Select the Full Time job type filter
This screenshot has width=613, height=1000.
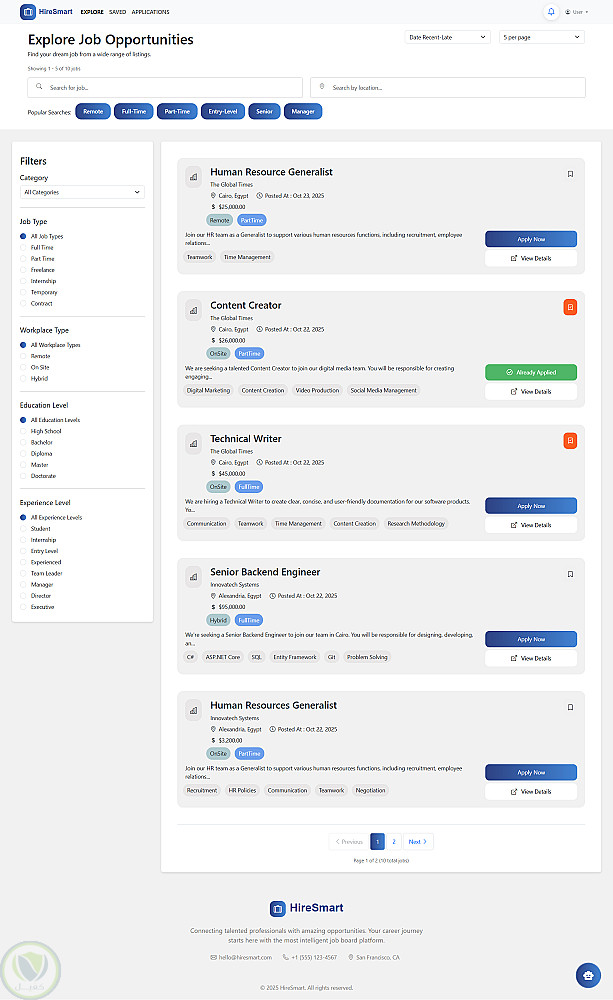point(24,247)
